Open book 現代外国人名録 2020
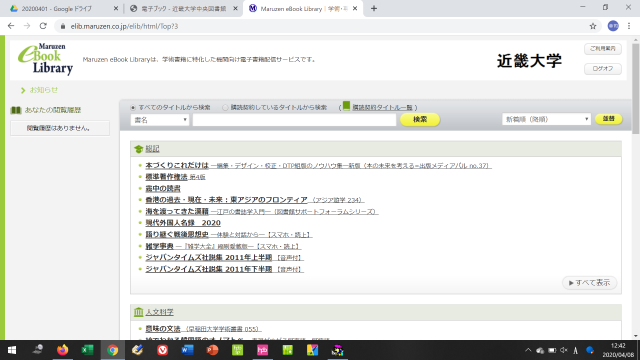Image resolution: width=640 pixels, height=360 pixels. coord(183,223)
